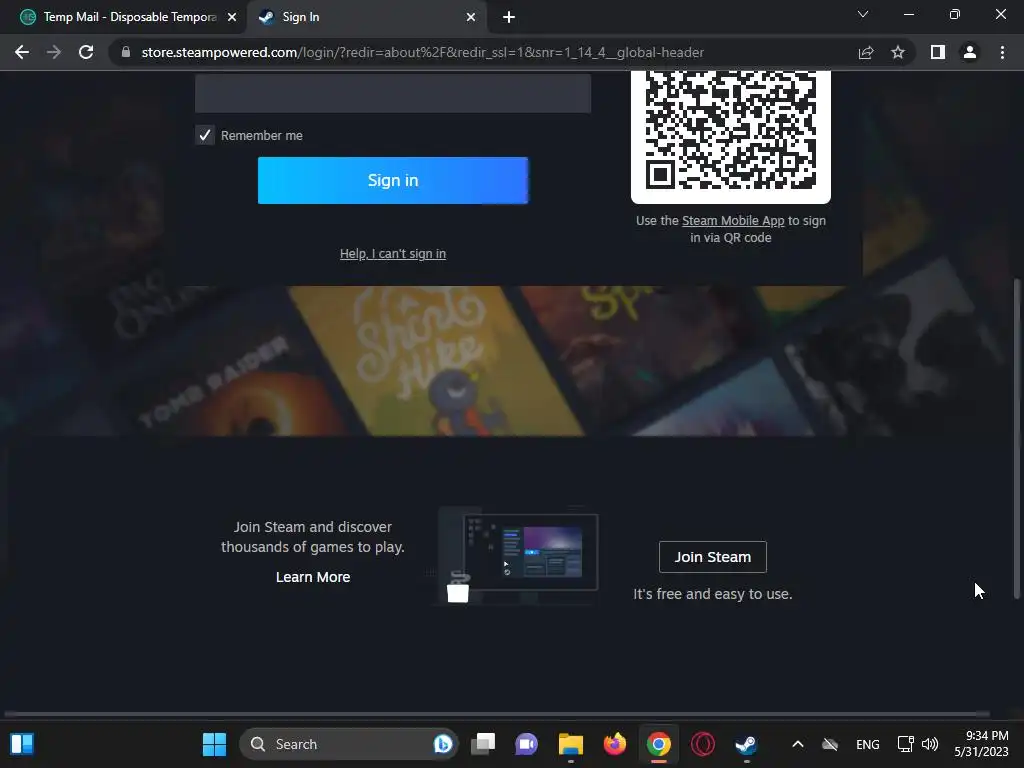Switch the ENG input language

click(867, 744)
